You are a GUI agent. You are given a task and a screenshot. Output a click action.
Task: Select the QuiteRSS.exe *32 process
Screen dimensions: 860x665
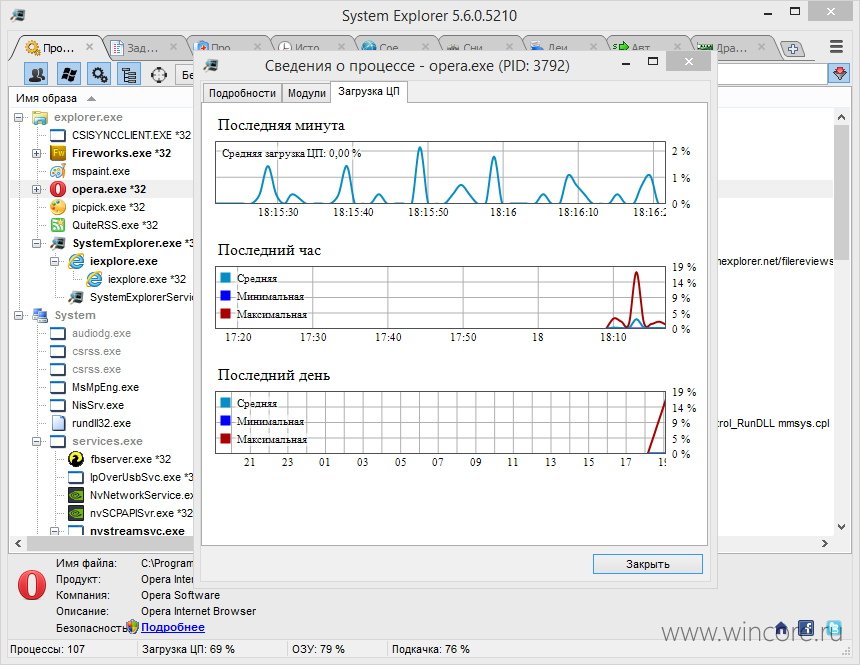coord(115,225)
